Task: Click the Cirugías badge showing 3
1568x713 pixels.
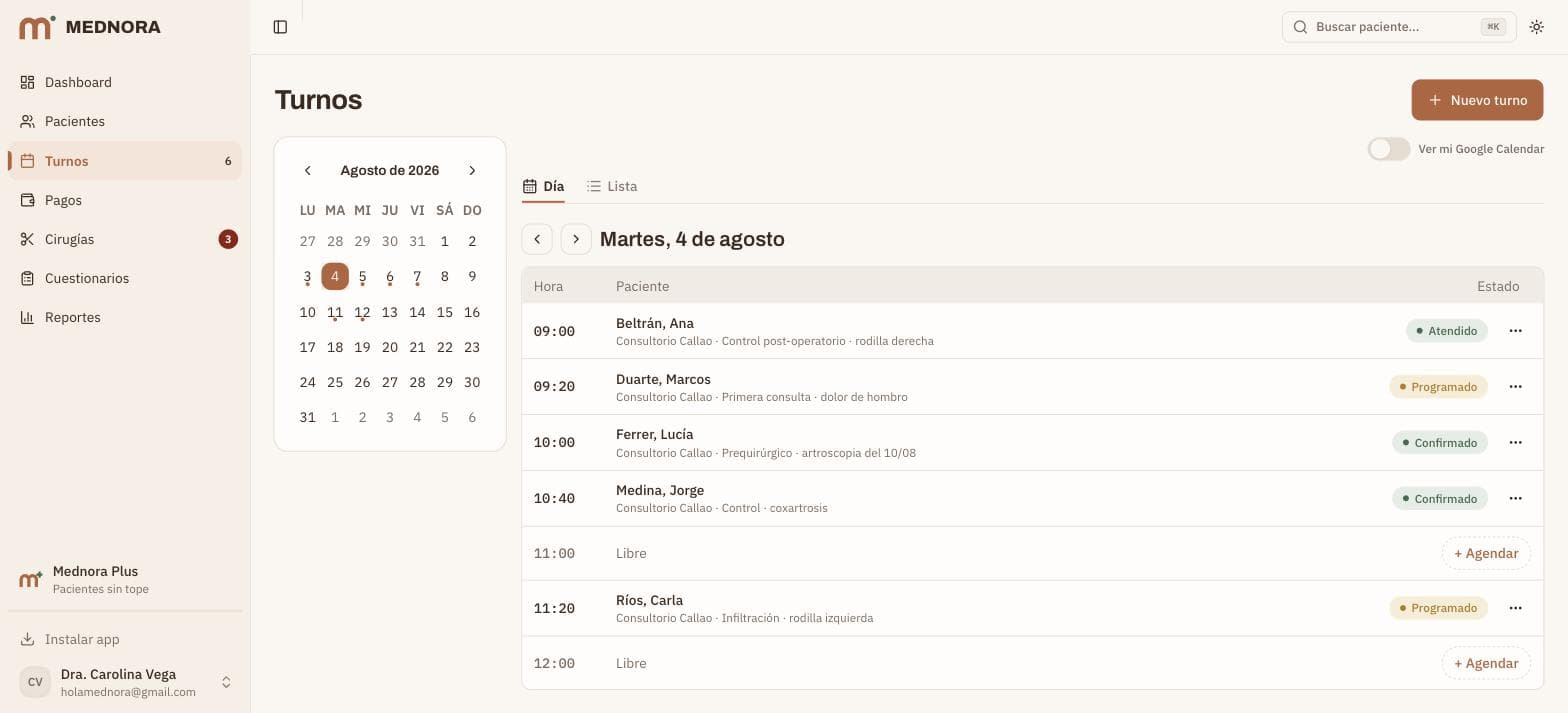Action: (228, 239)
